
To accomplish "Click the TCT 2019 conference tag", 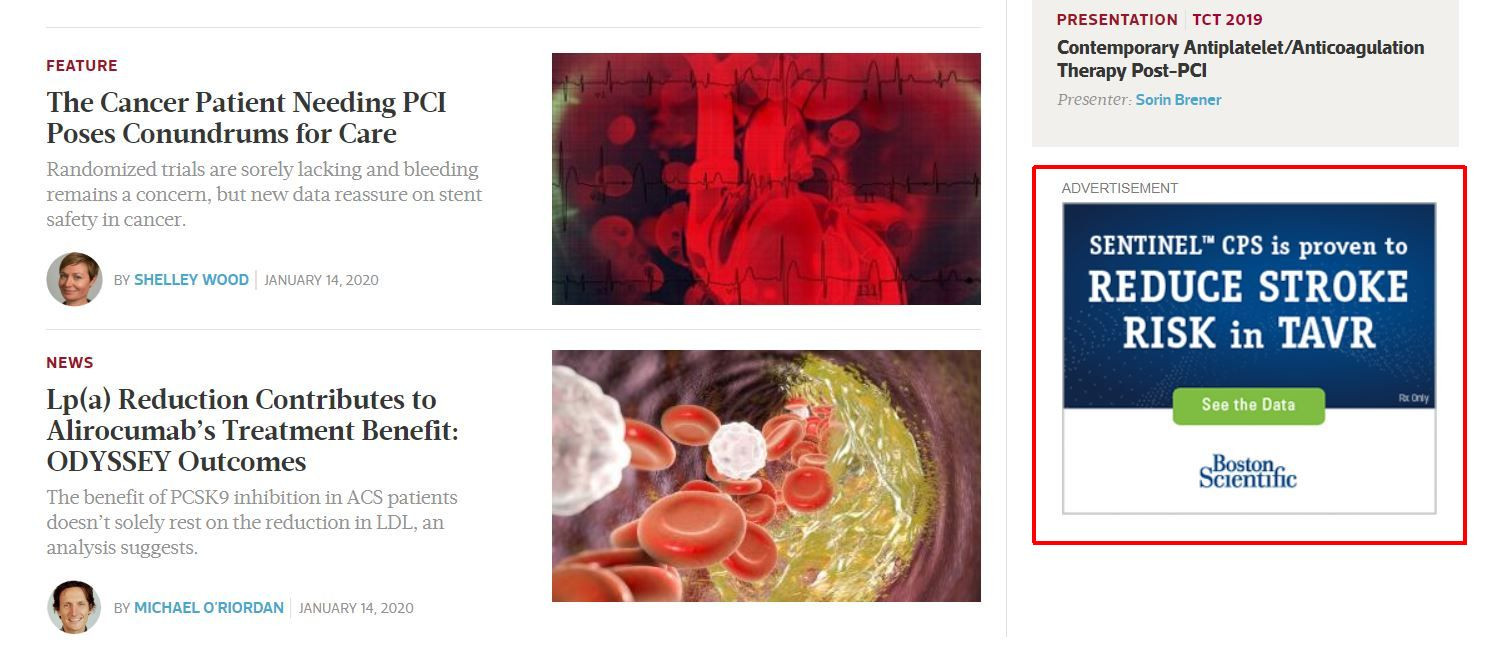I will coord(1227,20).
